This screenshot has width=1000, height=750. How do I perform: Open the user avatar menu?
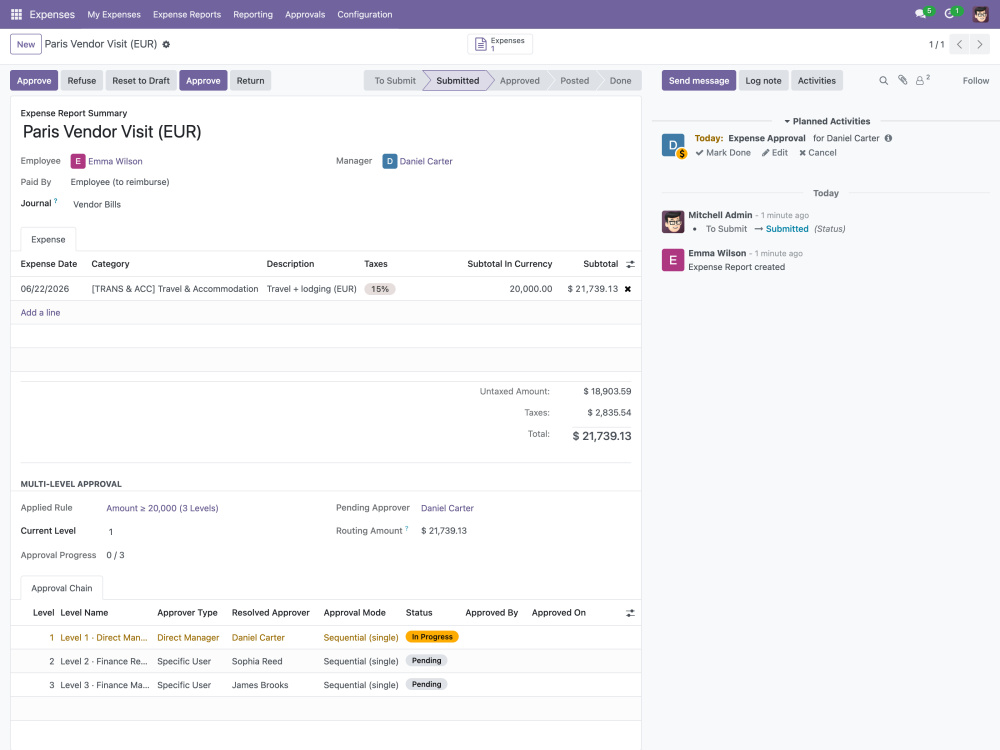point(980,14)
